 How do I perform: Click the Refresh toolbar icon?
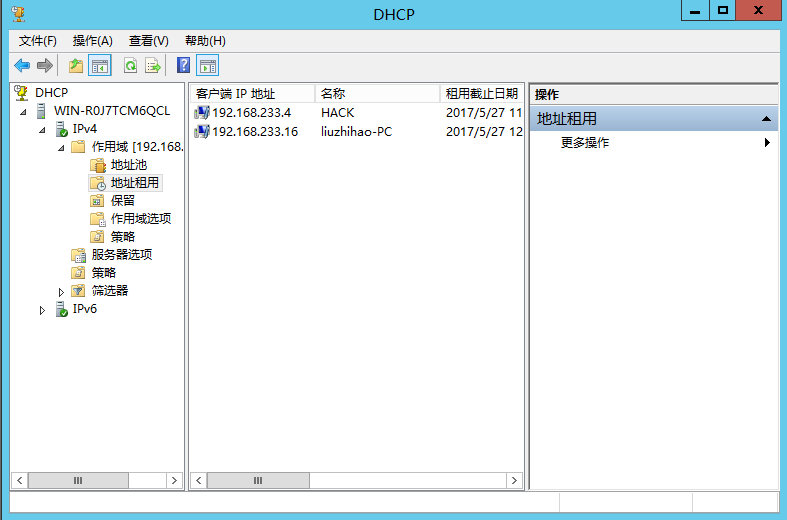pos(130,66)
